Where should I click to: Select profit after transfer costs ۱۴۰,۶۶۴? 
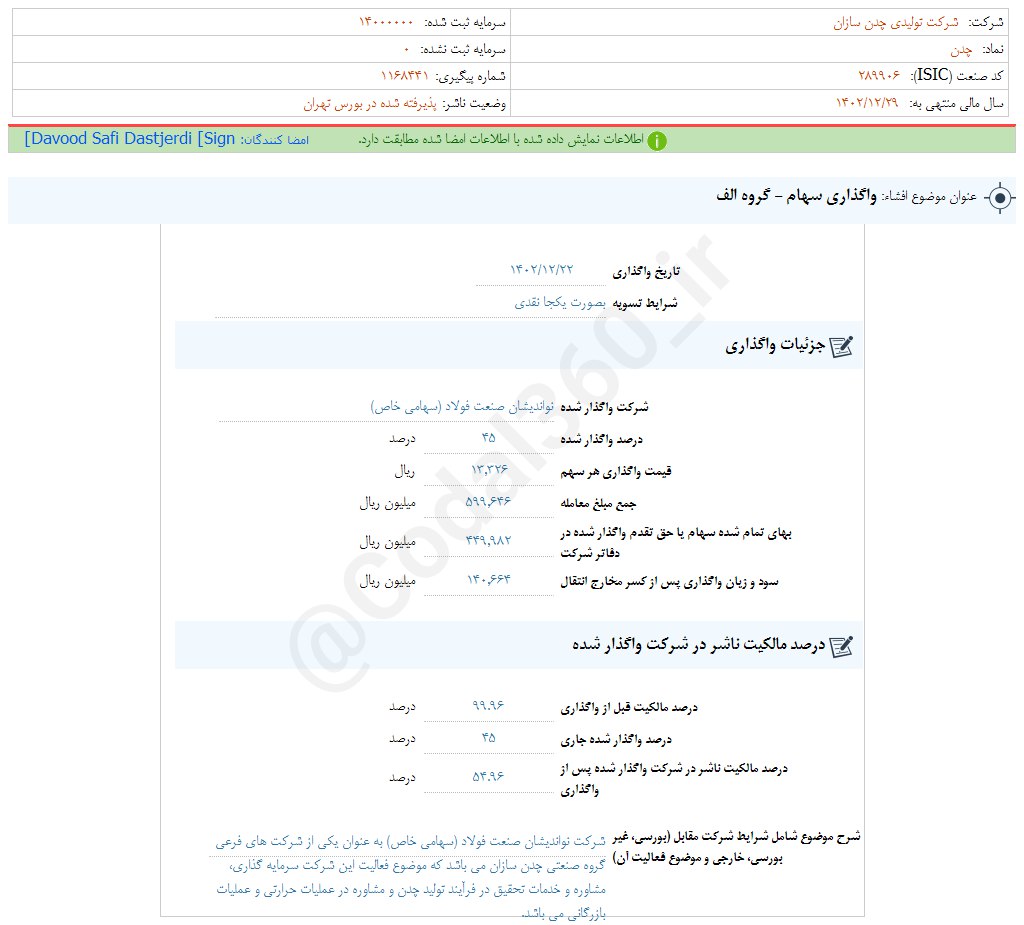click(488, 579)
